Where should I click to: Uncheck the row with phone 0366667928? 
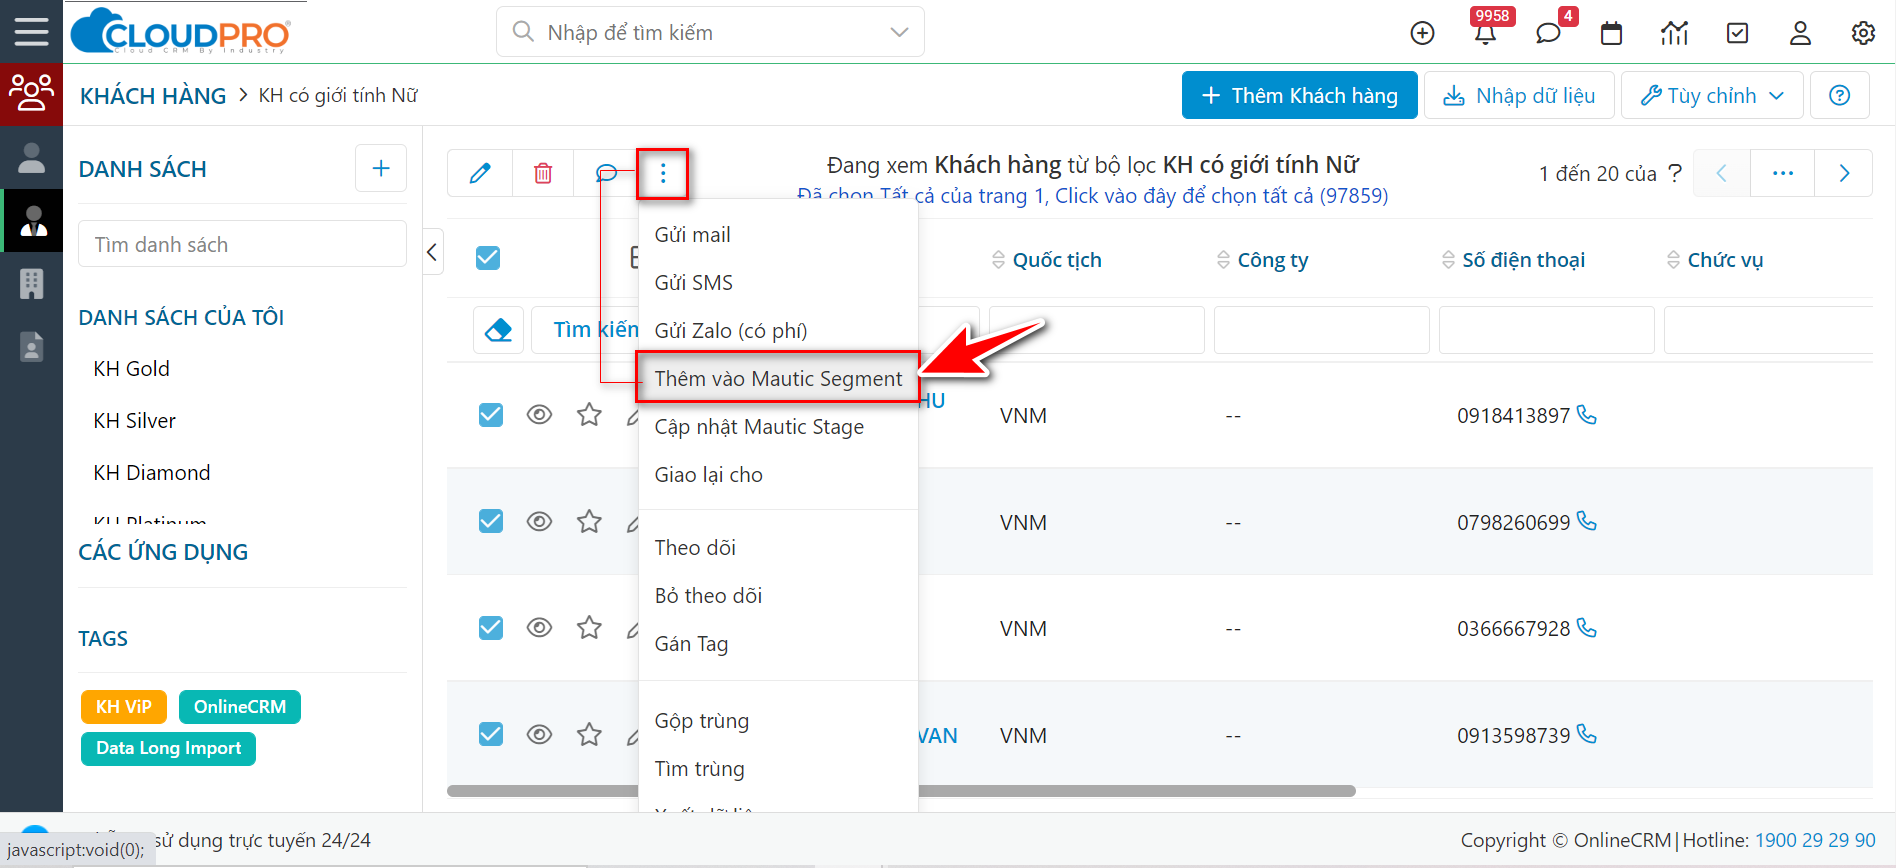491,627
